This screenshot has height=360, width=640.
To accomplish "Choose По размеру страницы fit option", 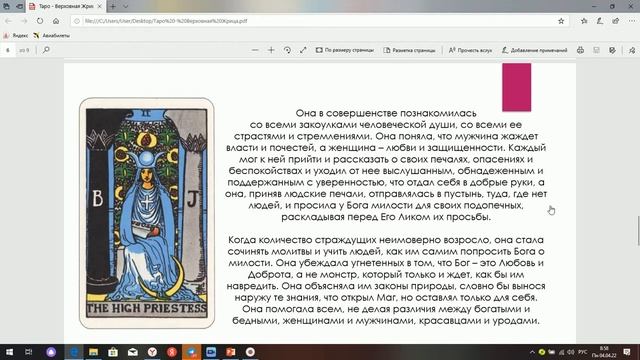I will [344, 50].
